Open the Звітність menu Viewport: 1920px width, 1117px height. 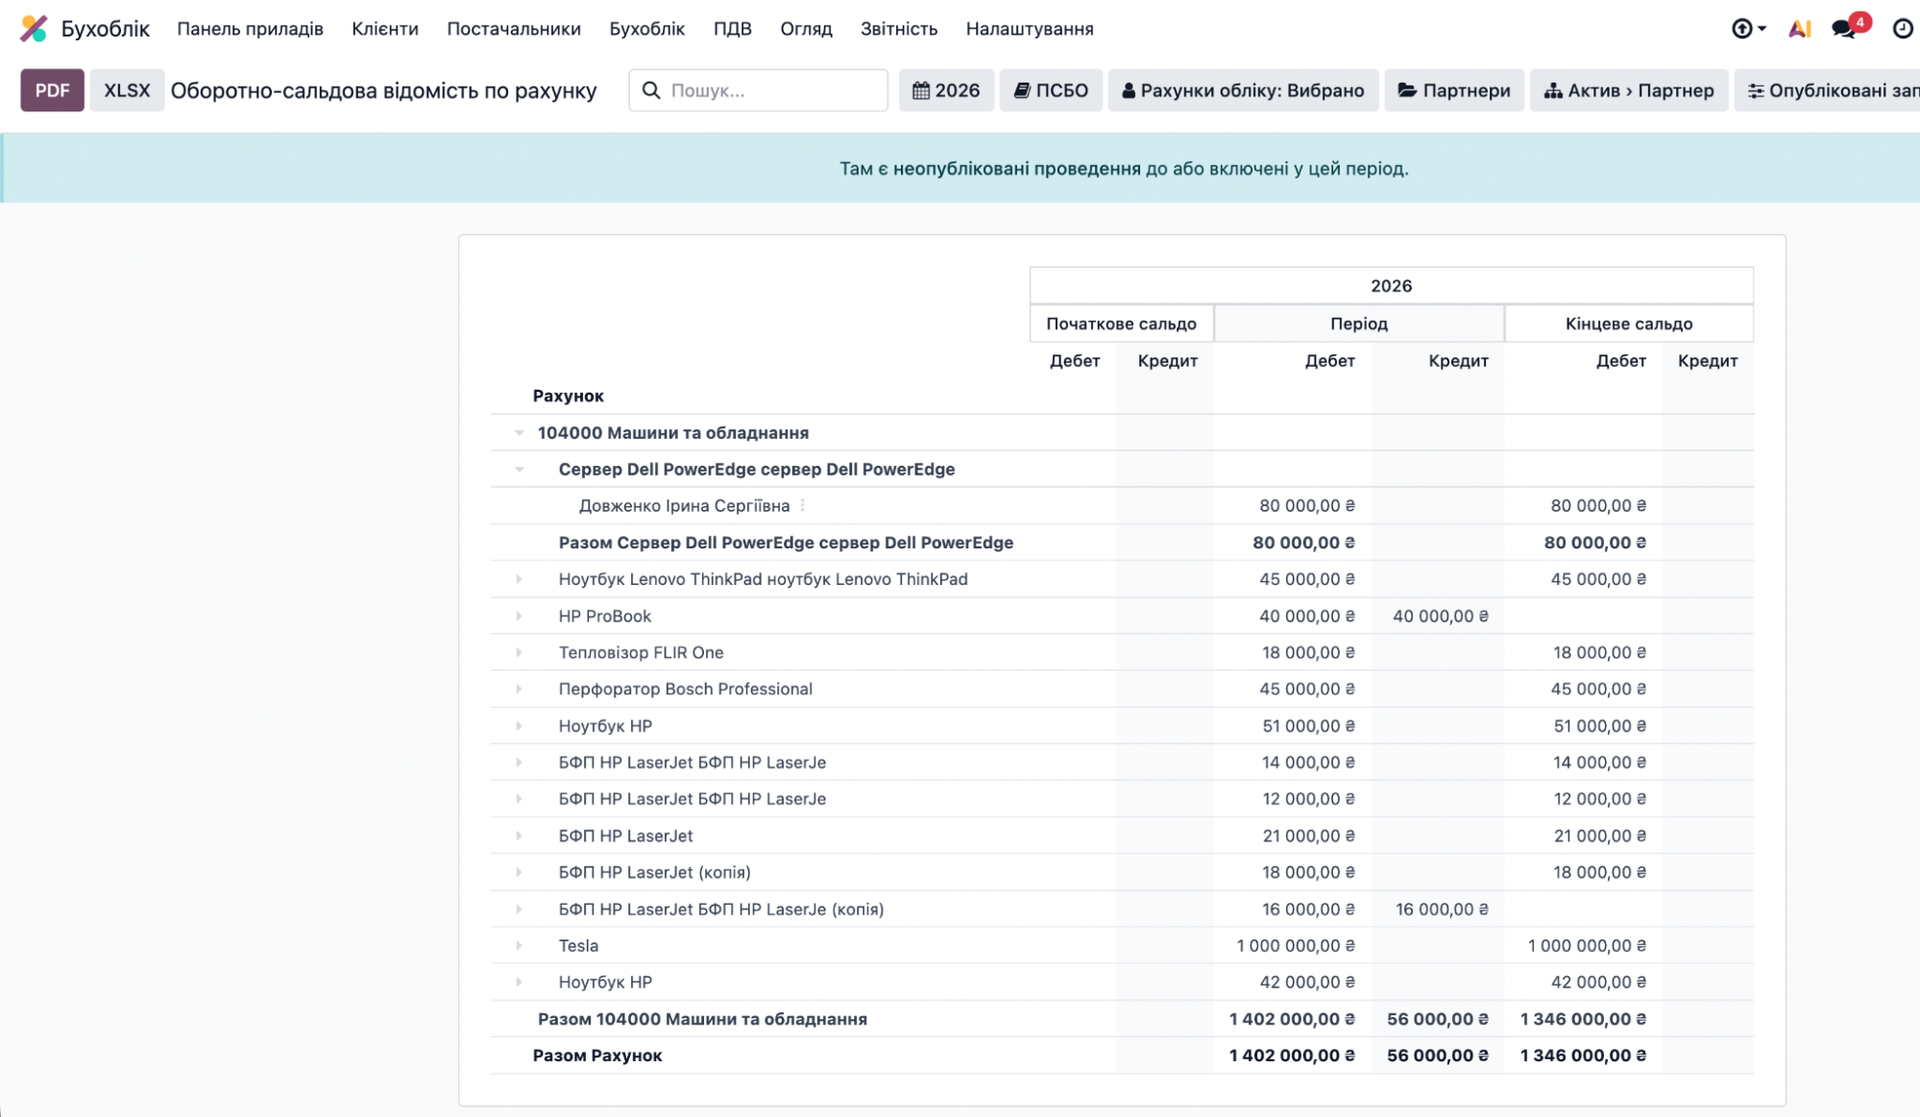pos(899,29)
